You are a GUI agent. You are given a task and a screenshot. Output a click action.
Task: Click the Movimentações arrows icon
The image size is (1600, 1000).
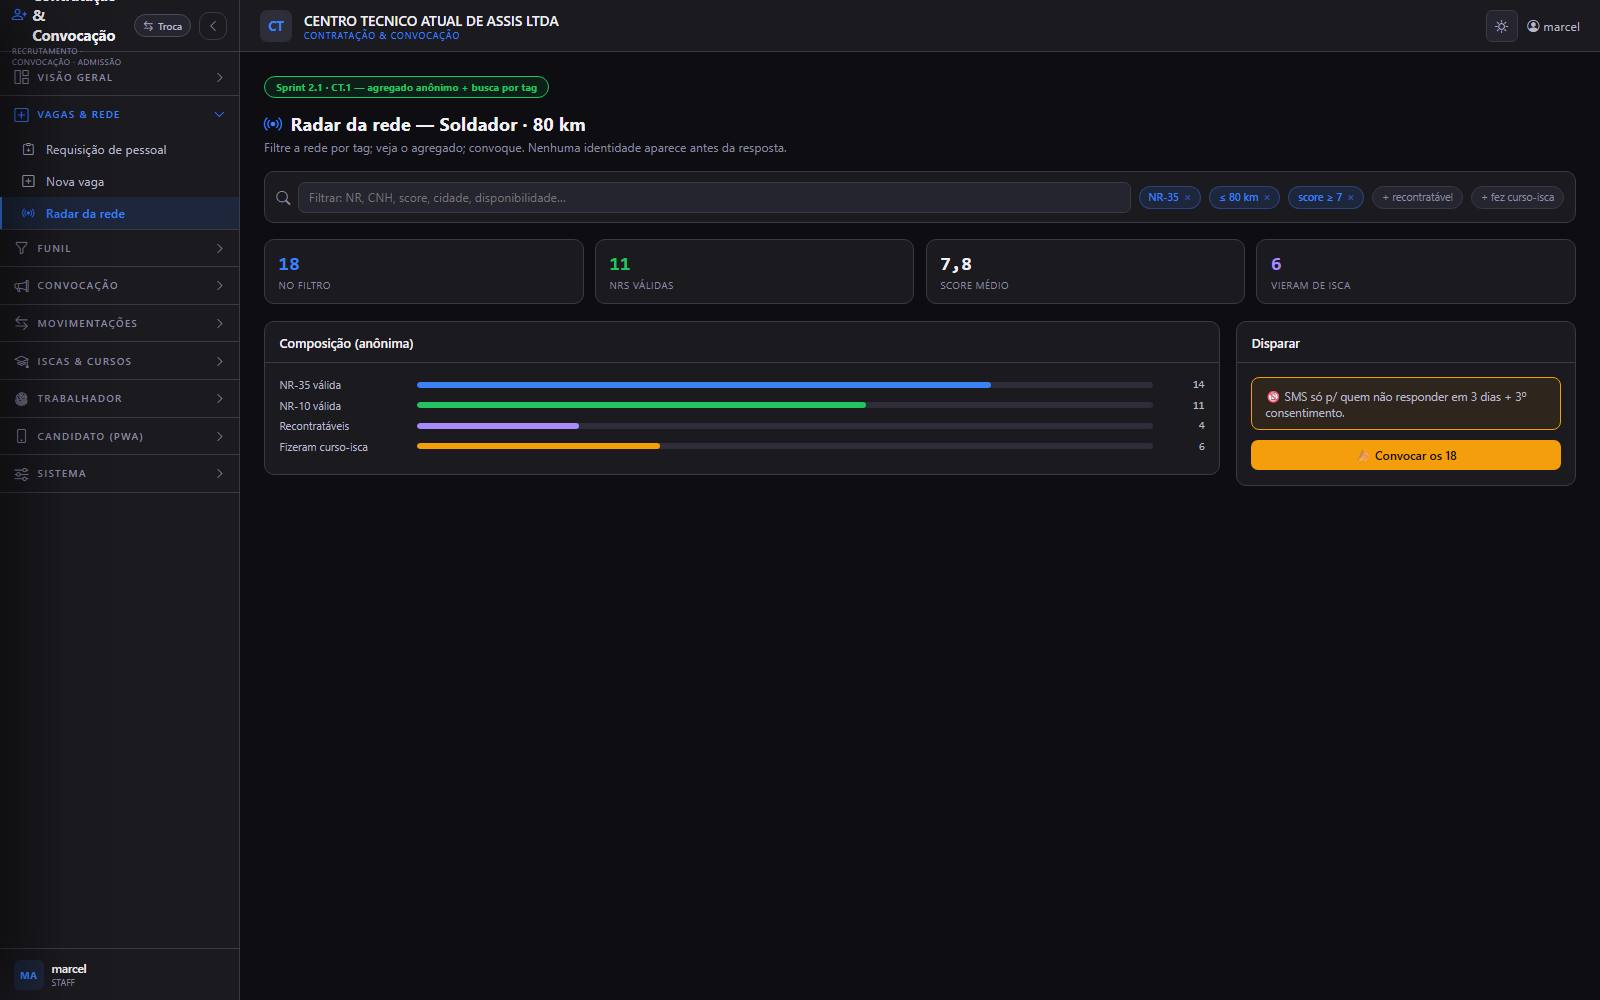[x=22, y=323]
